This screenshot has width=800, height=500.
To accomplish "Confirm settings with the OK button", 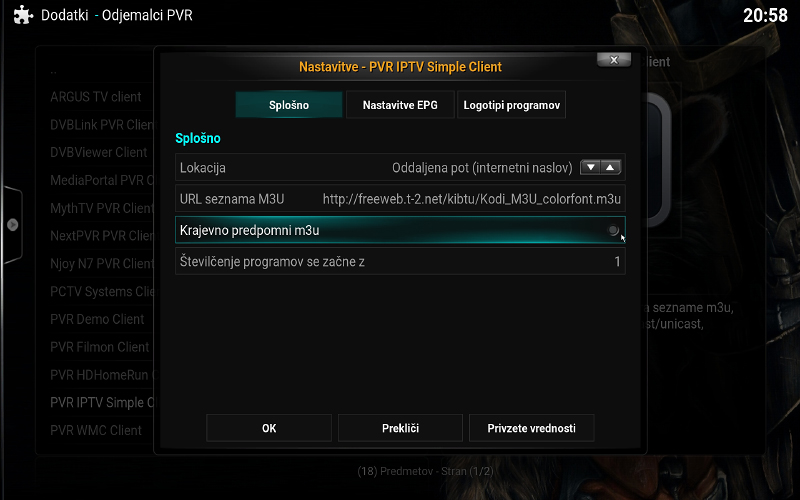I will pyautogui.click(x=269, y=428).
